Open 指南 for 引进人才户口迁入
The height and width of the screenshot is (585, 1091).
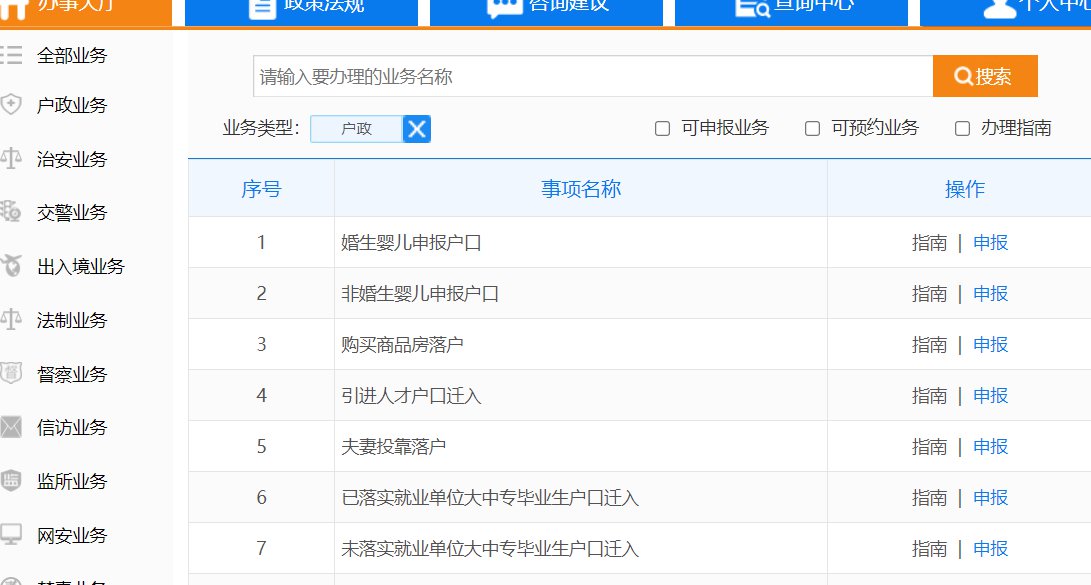[930, 396]
